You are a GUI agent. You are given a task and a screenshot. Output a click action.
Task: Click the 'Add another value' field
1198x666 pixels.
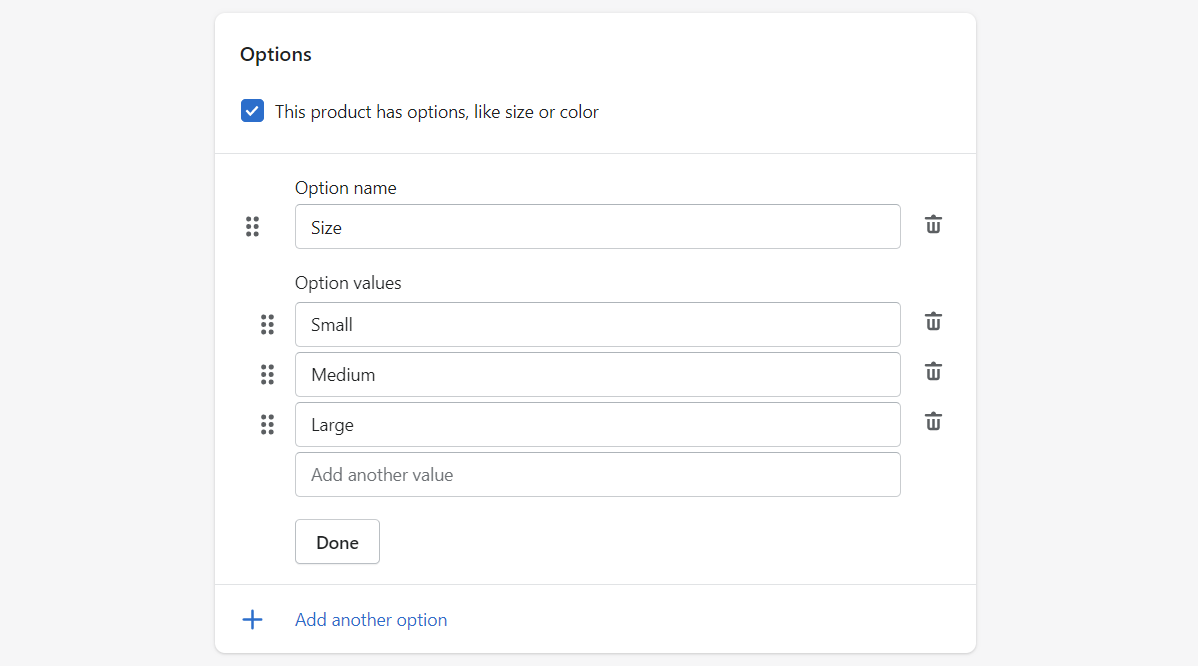coord(597,474)
